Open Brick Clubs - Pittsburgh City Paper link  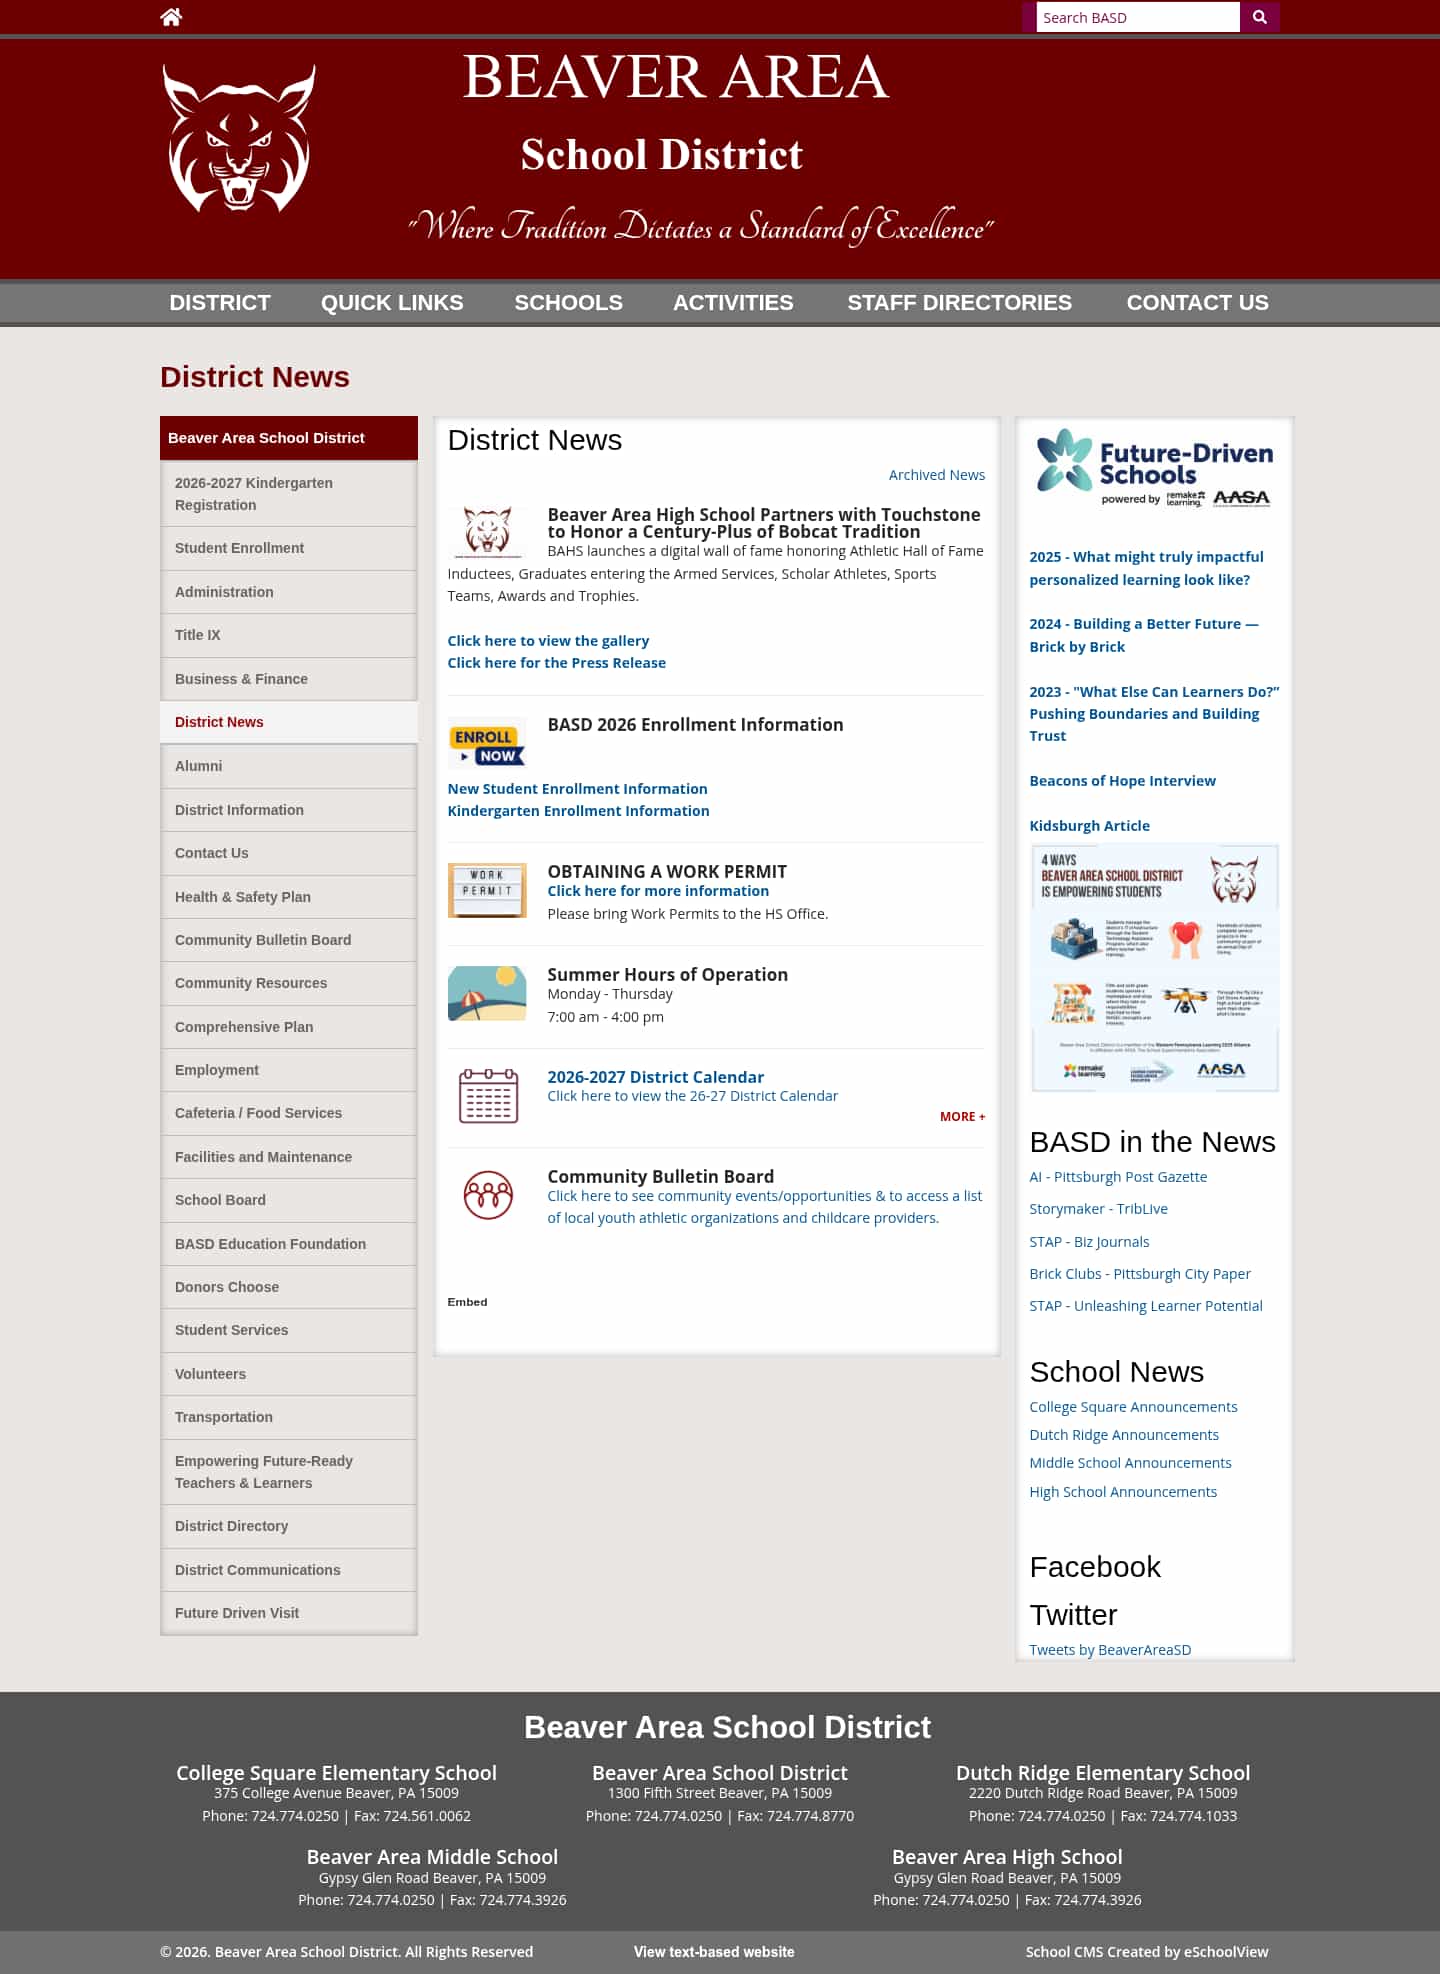(1140, 1274)
